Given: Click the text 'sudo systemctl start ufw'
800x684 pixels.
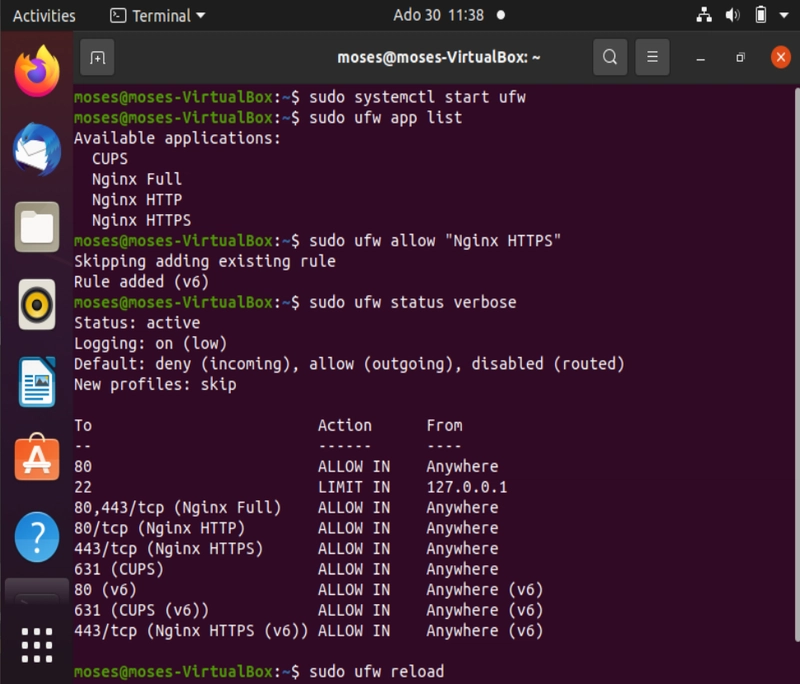Looking at the screenshot, I should coord(417,97).
